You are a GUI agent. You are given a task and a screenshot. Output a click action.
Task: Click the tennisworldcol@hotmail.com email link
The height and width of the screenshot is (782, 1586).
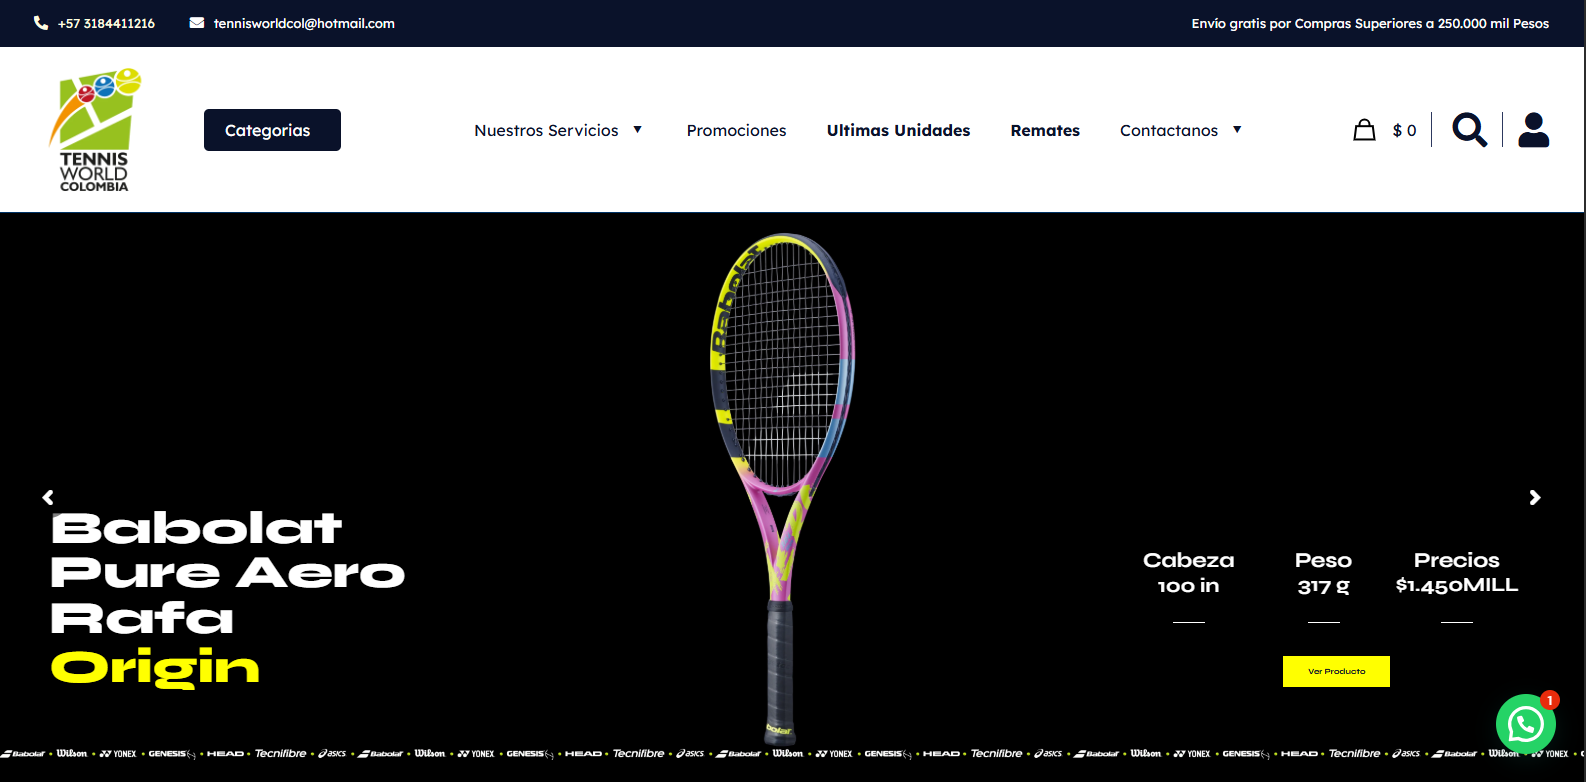[x=304, y=23]
